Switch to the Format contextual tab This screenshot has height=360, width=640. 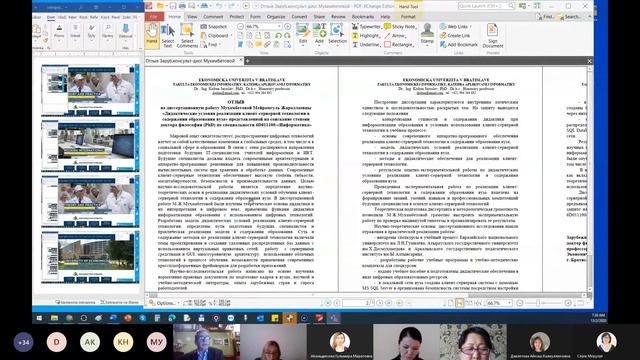(408, 17)
